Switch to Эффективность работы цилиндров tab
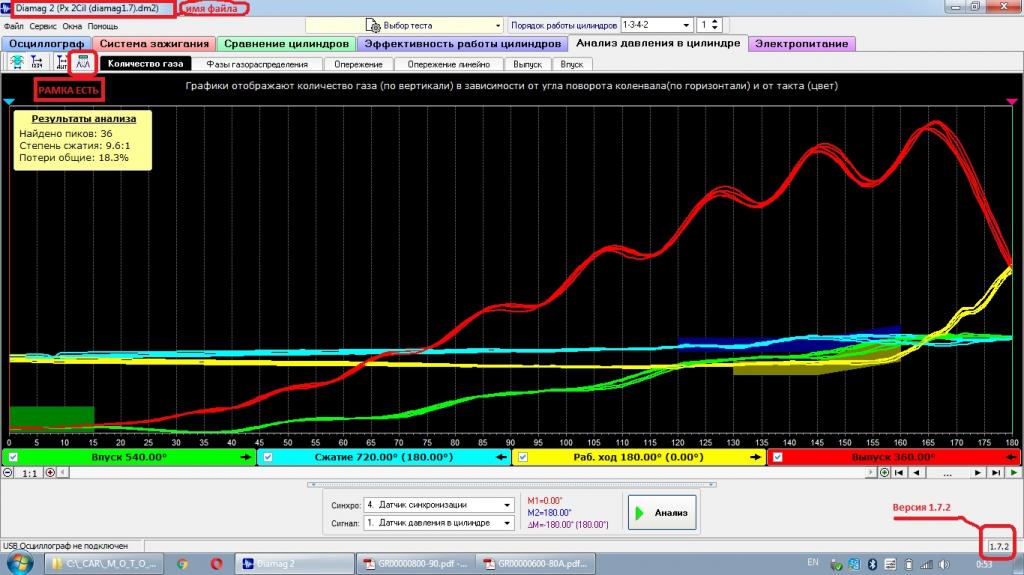The image size is (1024, 575). point(462,44)
